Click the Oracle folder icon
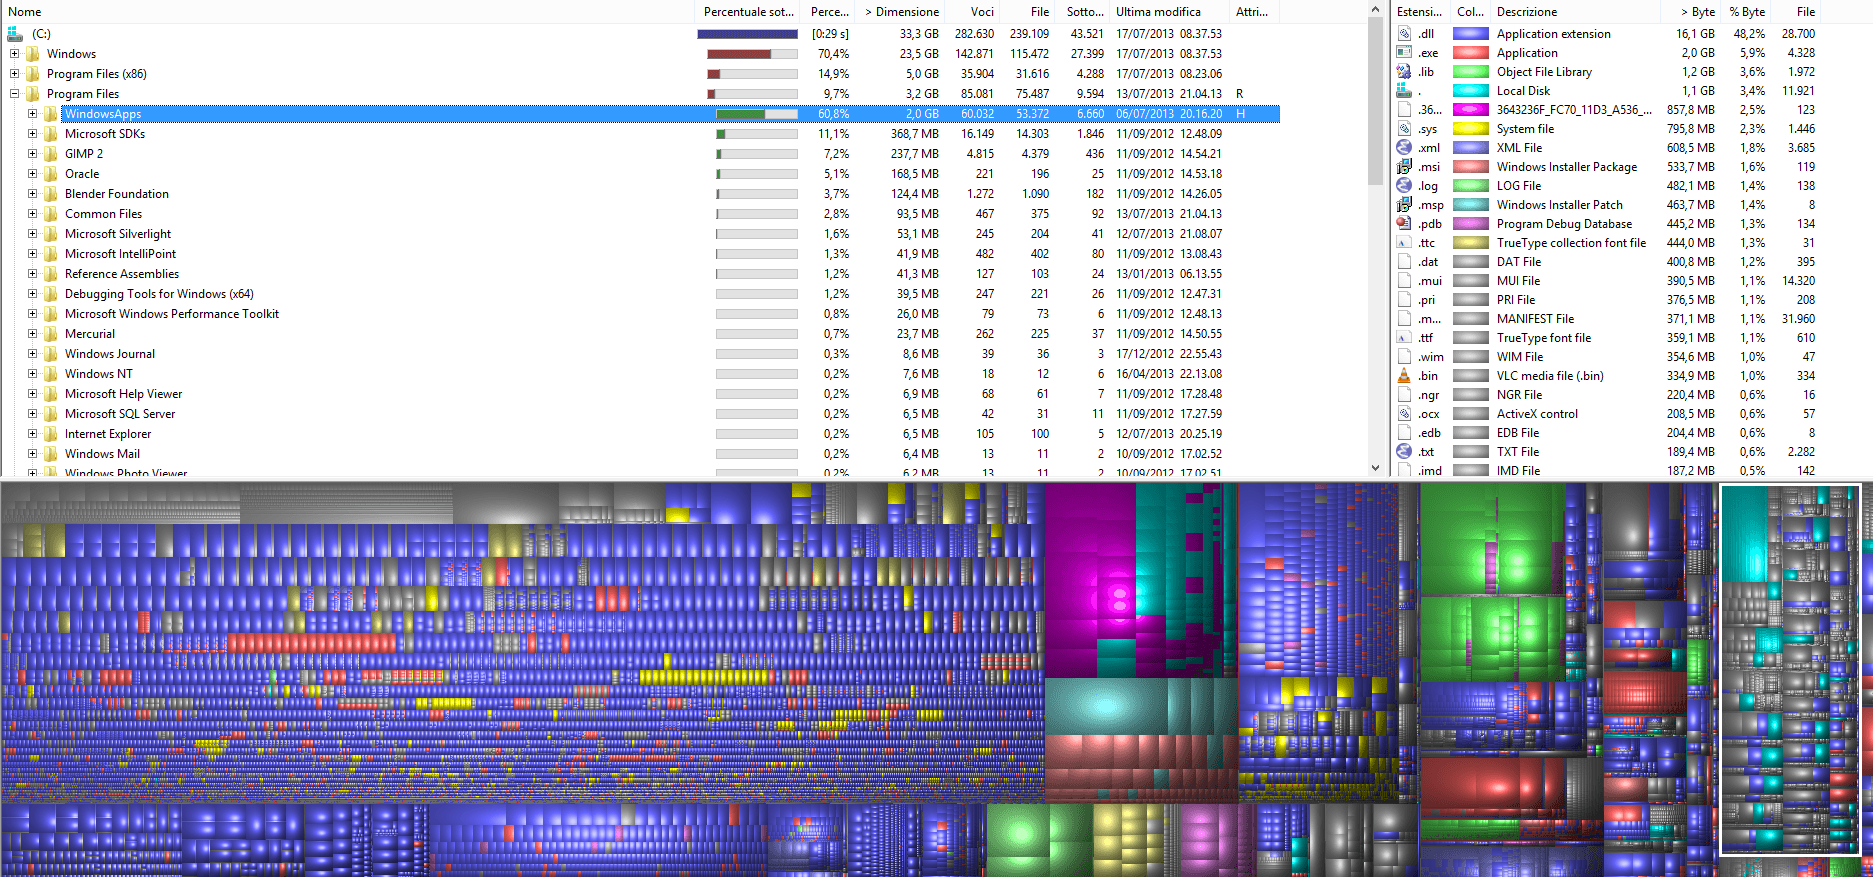Viewport: 1873px width, 877px height. point(51,174)
